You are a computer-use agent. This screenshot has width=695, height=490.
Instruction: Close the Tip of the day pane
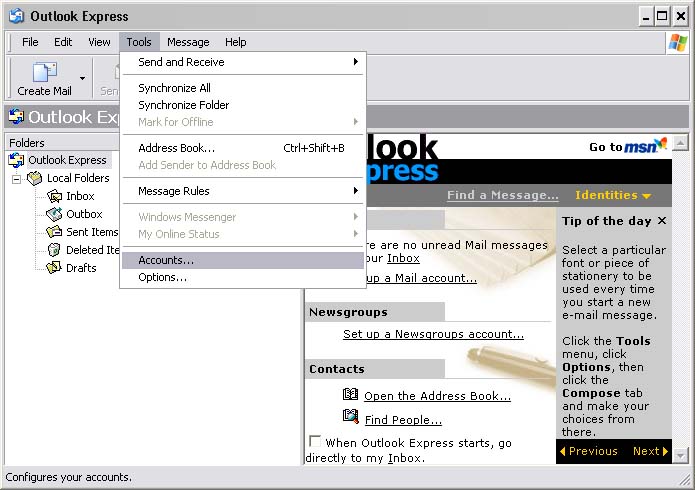[662, 220]
